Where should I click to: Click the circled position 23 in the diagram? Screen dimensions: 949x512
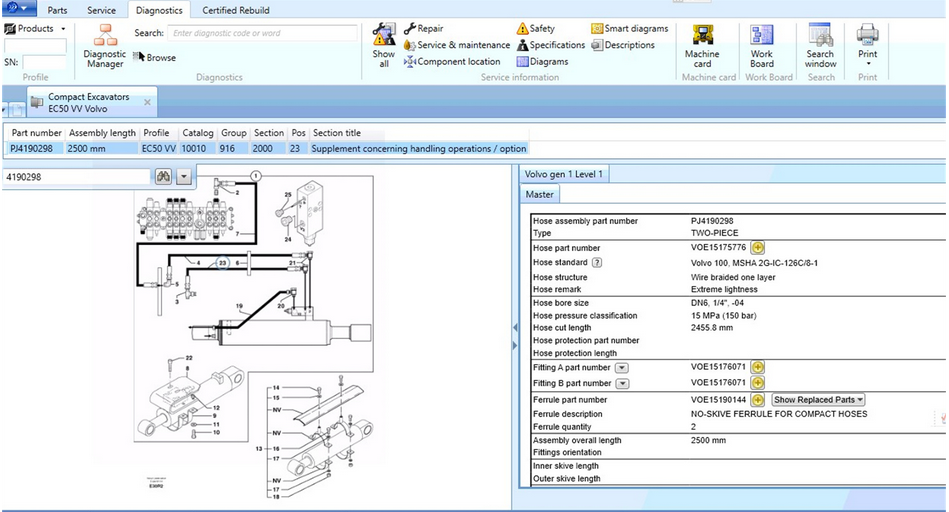[x=223, y=263]
